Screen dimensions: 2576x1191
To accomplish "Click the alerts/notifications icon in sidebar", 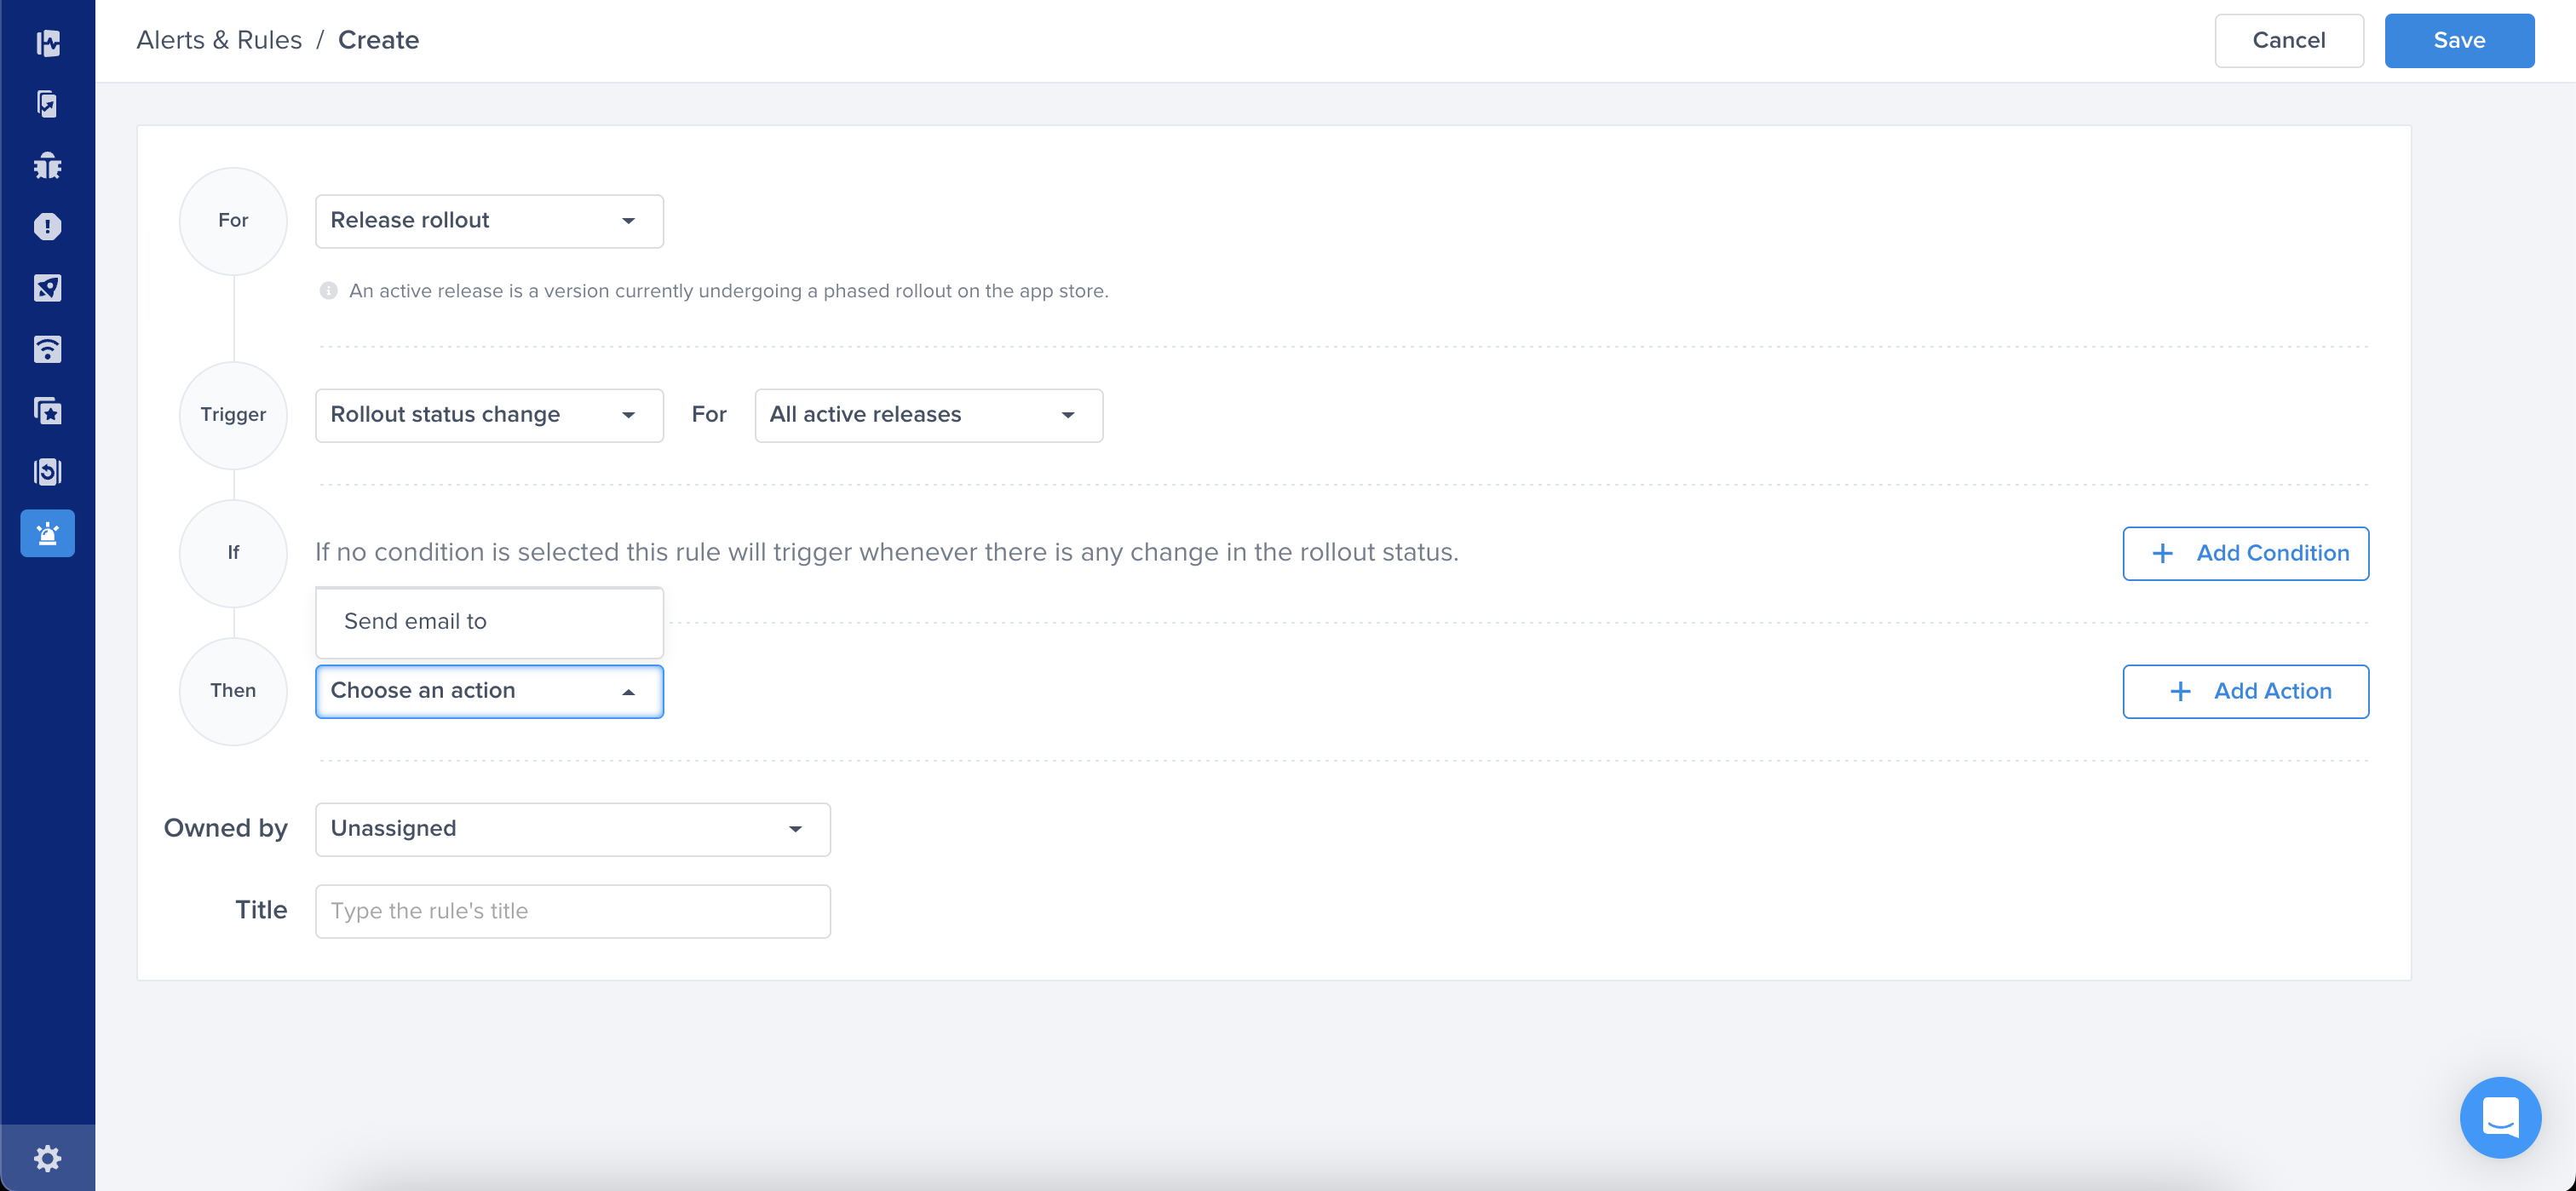I will point(46,532).
